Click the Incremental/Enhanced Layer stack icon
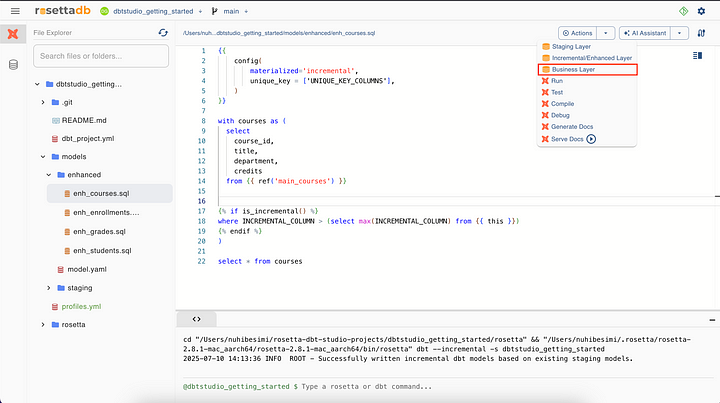720x403 pixels. tap(546, 58)
